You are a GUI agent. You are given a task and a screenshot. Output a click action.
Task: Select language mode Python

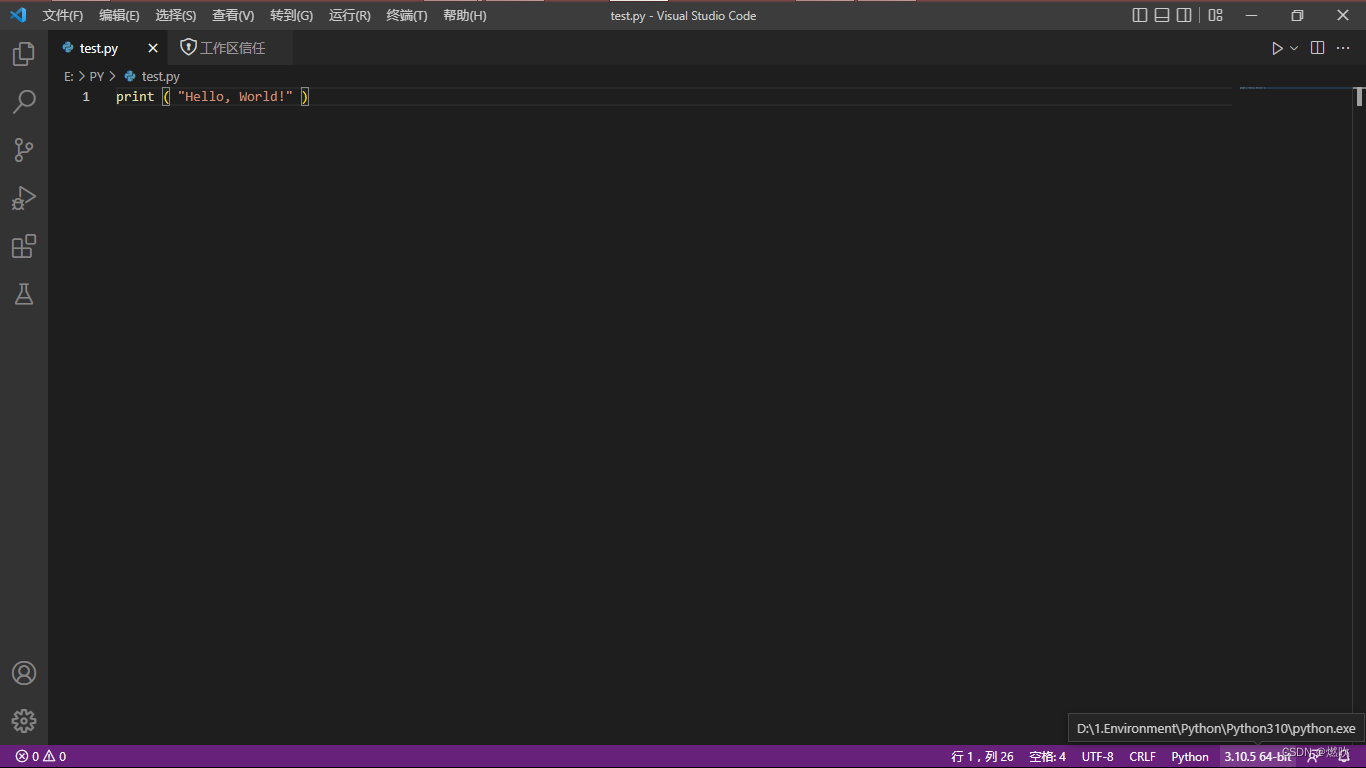(1190, 757)
